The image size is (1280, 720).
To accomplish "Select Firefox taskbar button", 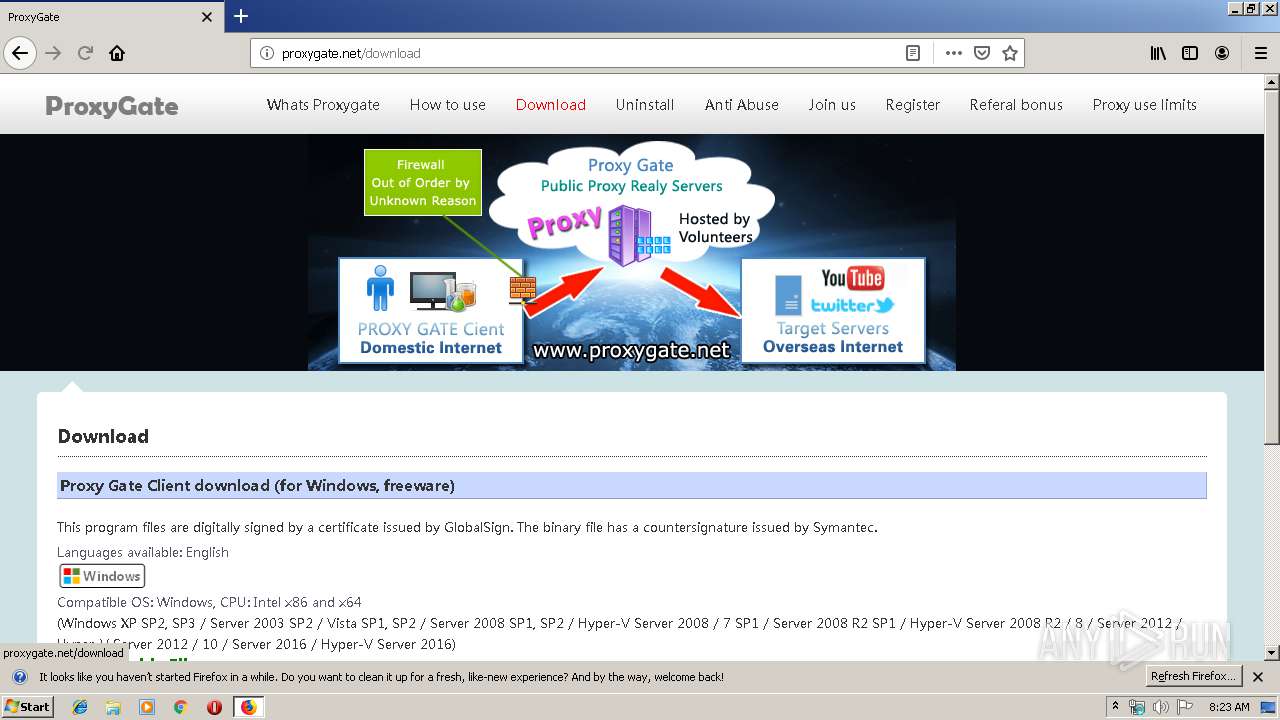I will pos(248,707).
